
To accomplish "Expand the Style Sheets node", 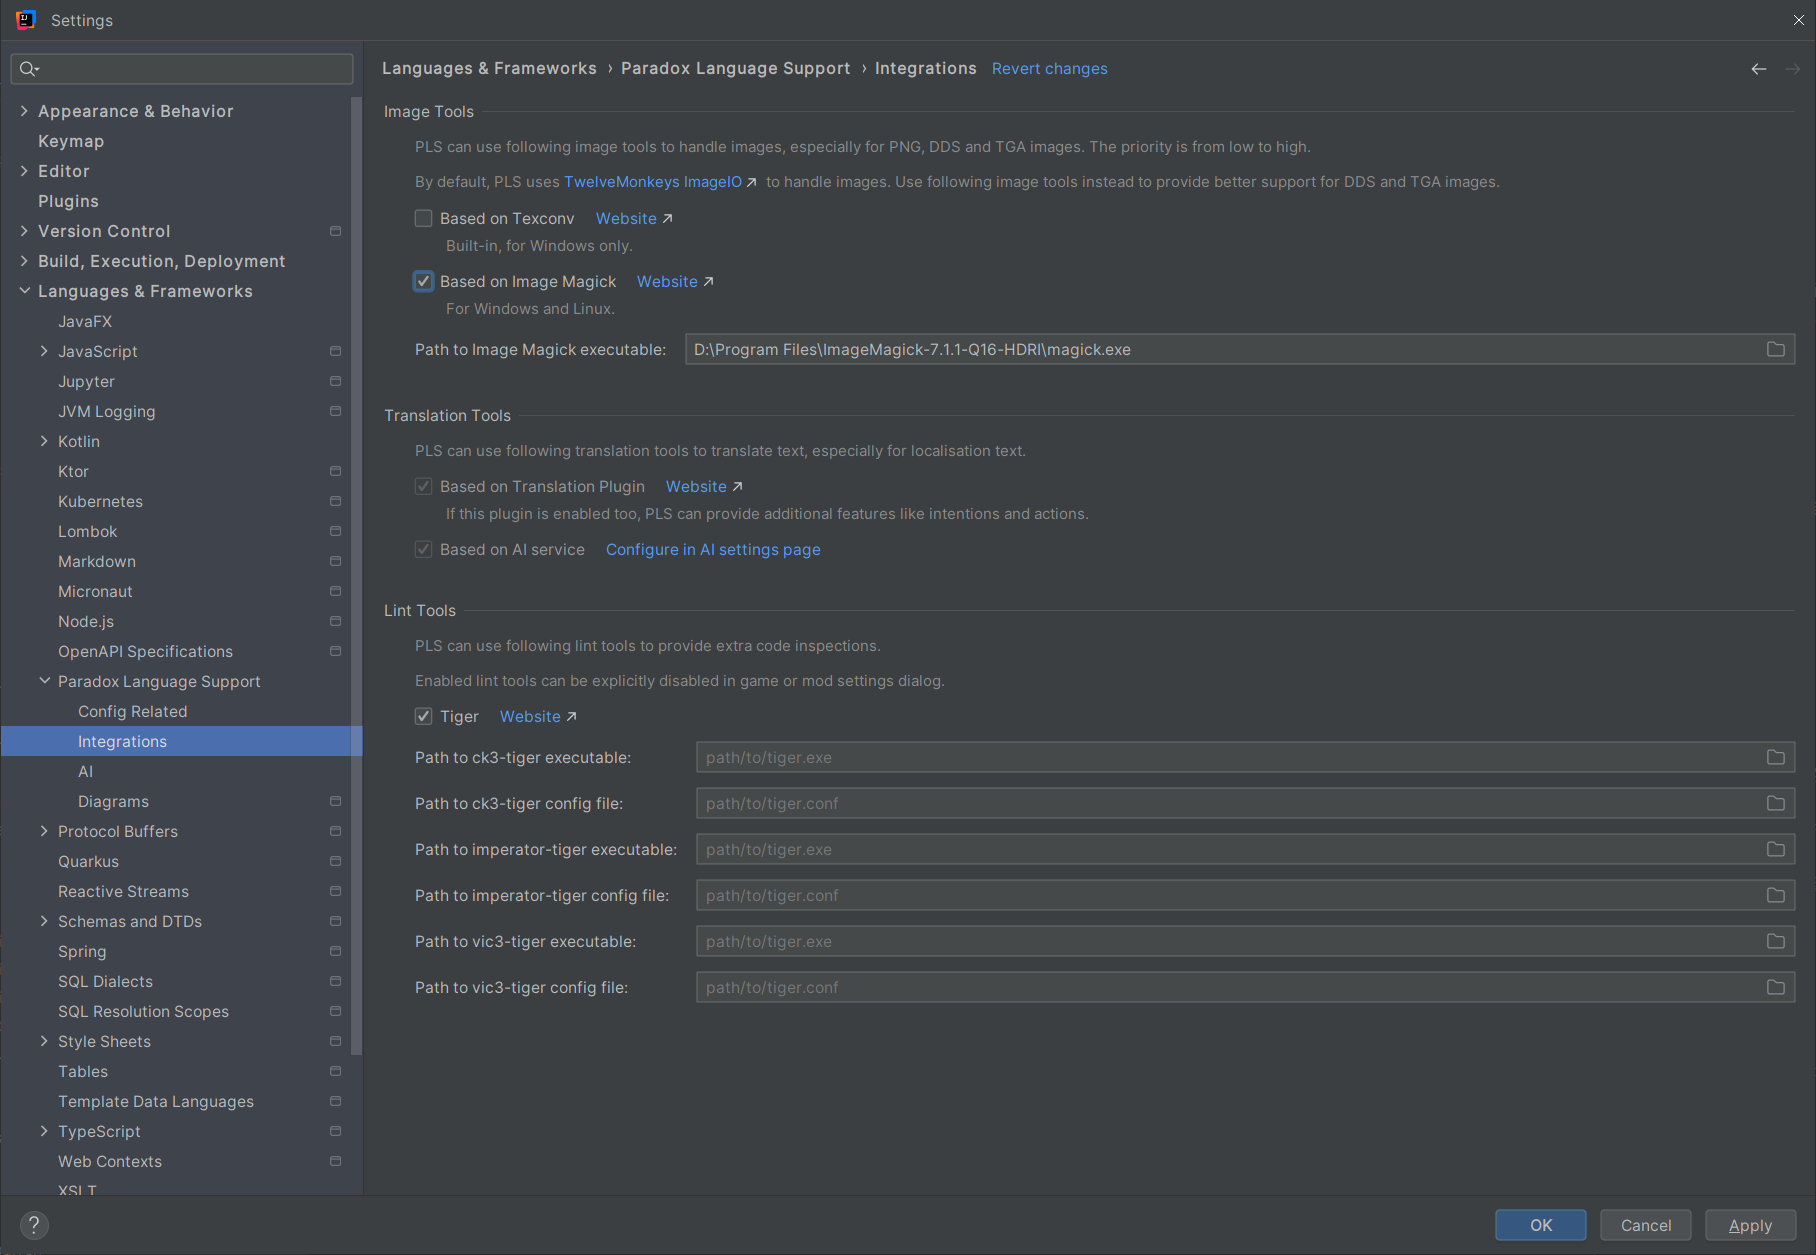I will (44, 1041).
